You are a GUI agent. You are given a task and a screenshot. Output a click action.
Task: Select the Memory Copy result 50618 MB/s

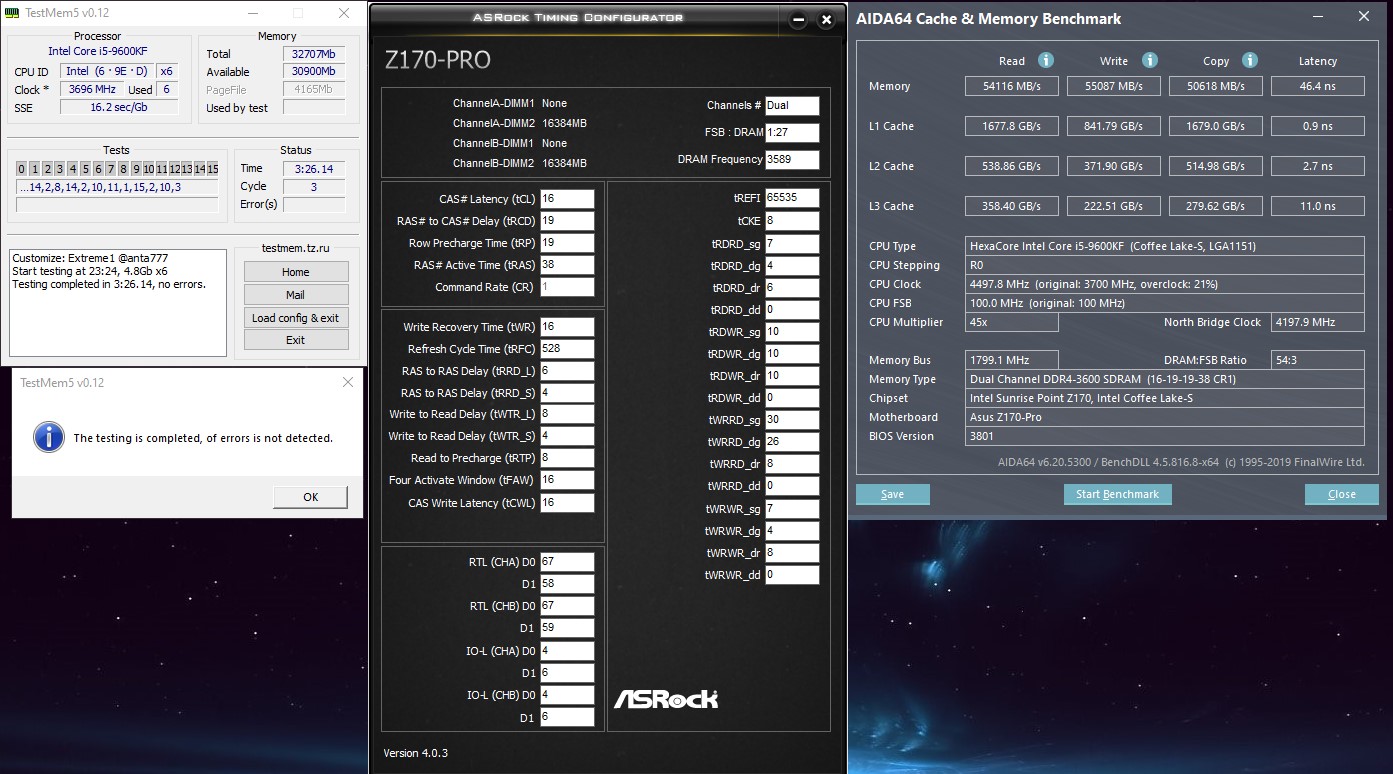pos(1215,86)
